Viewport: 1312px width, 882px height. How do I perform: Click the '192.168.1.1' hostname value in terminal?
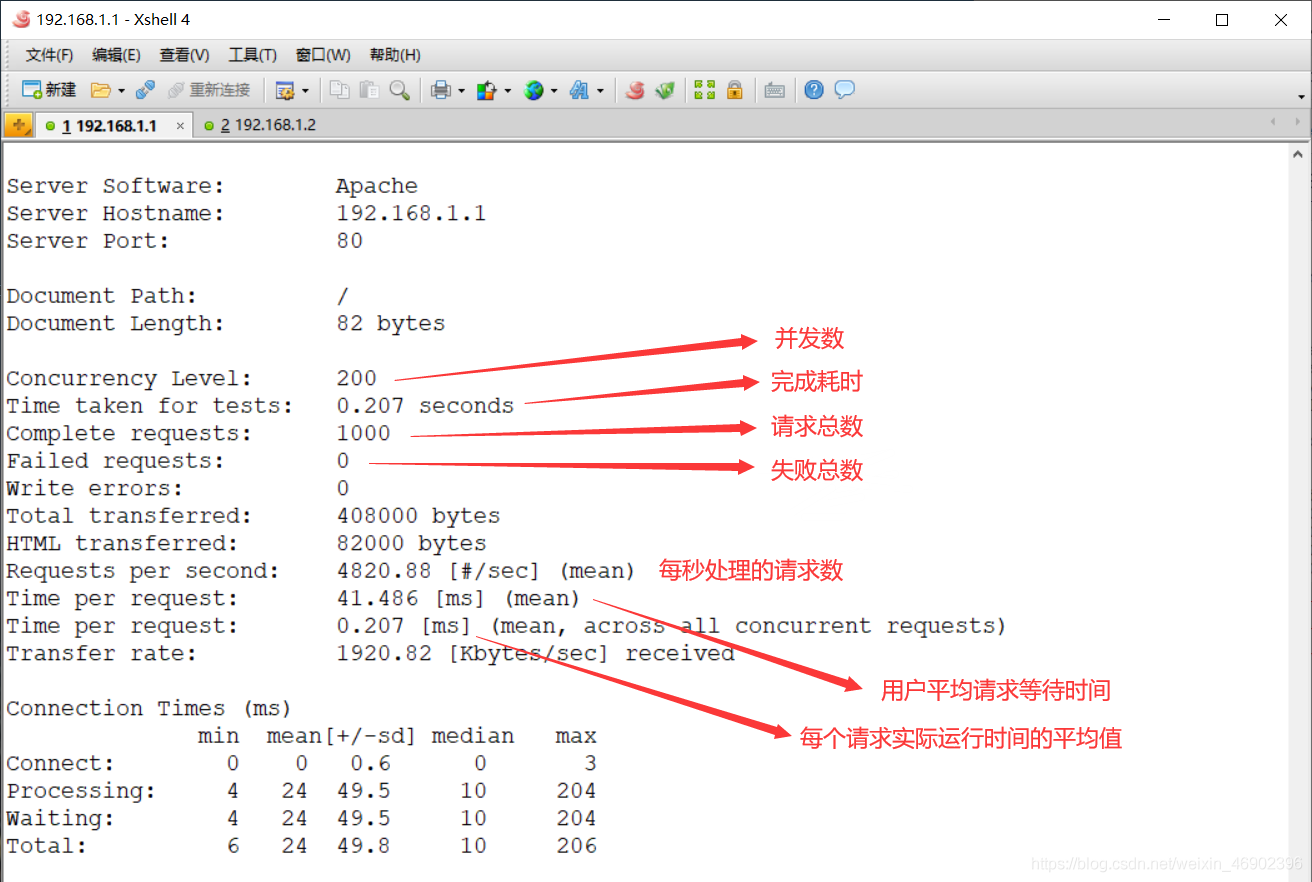click(411, 213)
